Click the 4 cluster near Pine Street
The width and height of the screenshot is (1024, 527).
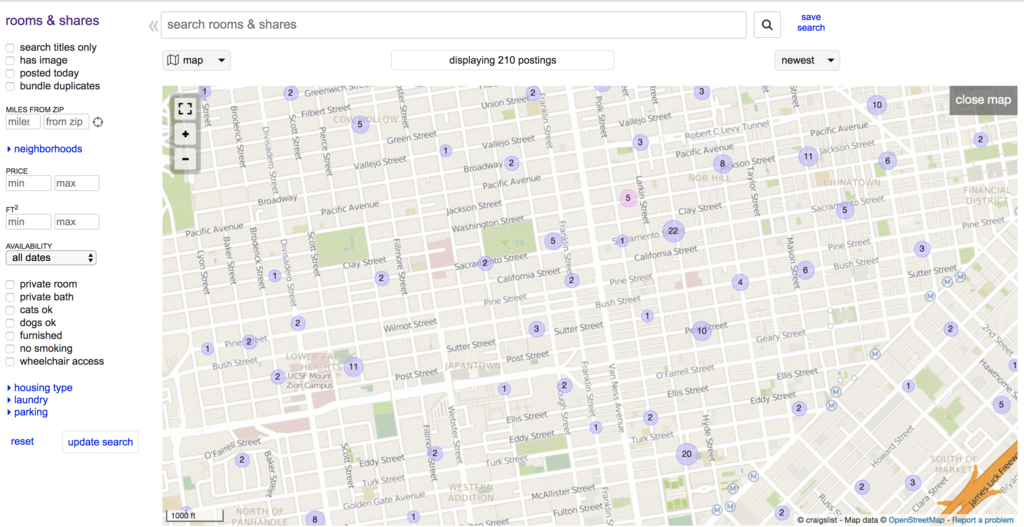(740, 283)
